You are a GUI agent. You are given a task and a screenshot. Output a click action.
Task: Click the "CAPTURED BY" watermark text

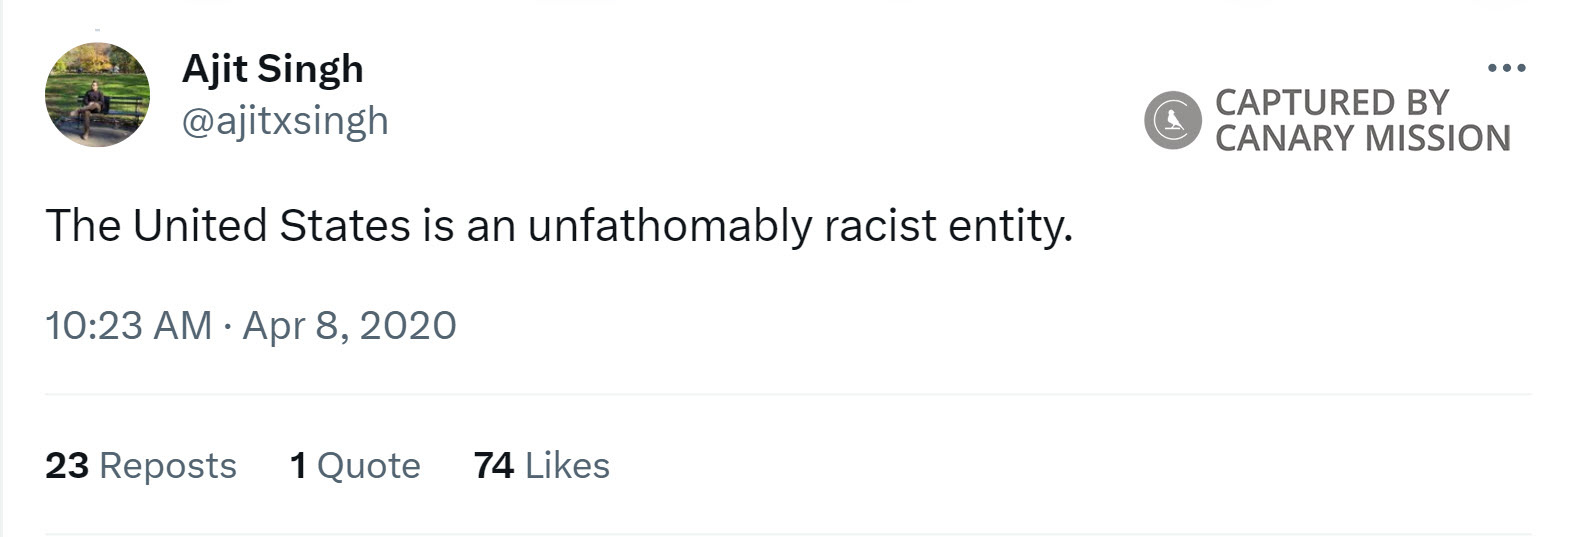[1331, 102]
